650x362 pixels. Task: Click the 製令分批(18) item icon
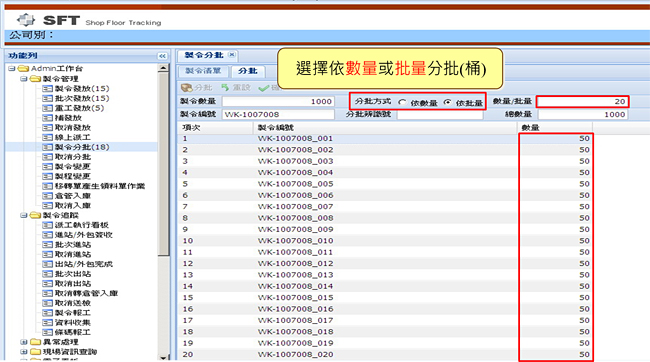pos(48,147)
